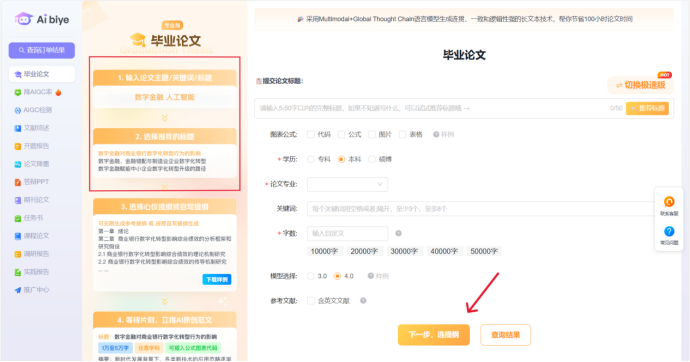
Task: Choose the 40000字 preset
Action: click(x=444, y=251)
